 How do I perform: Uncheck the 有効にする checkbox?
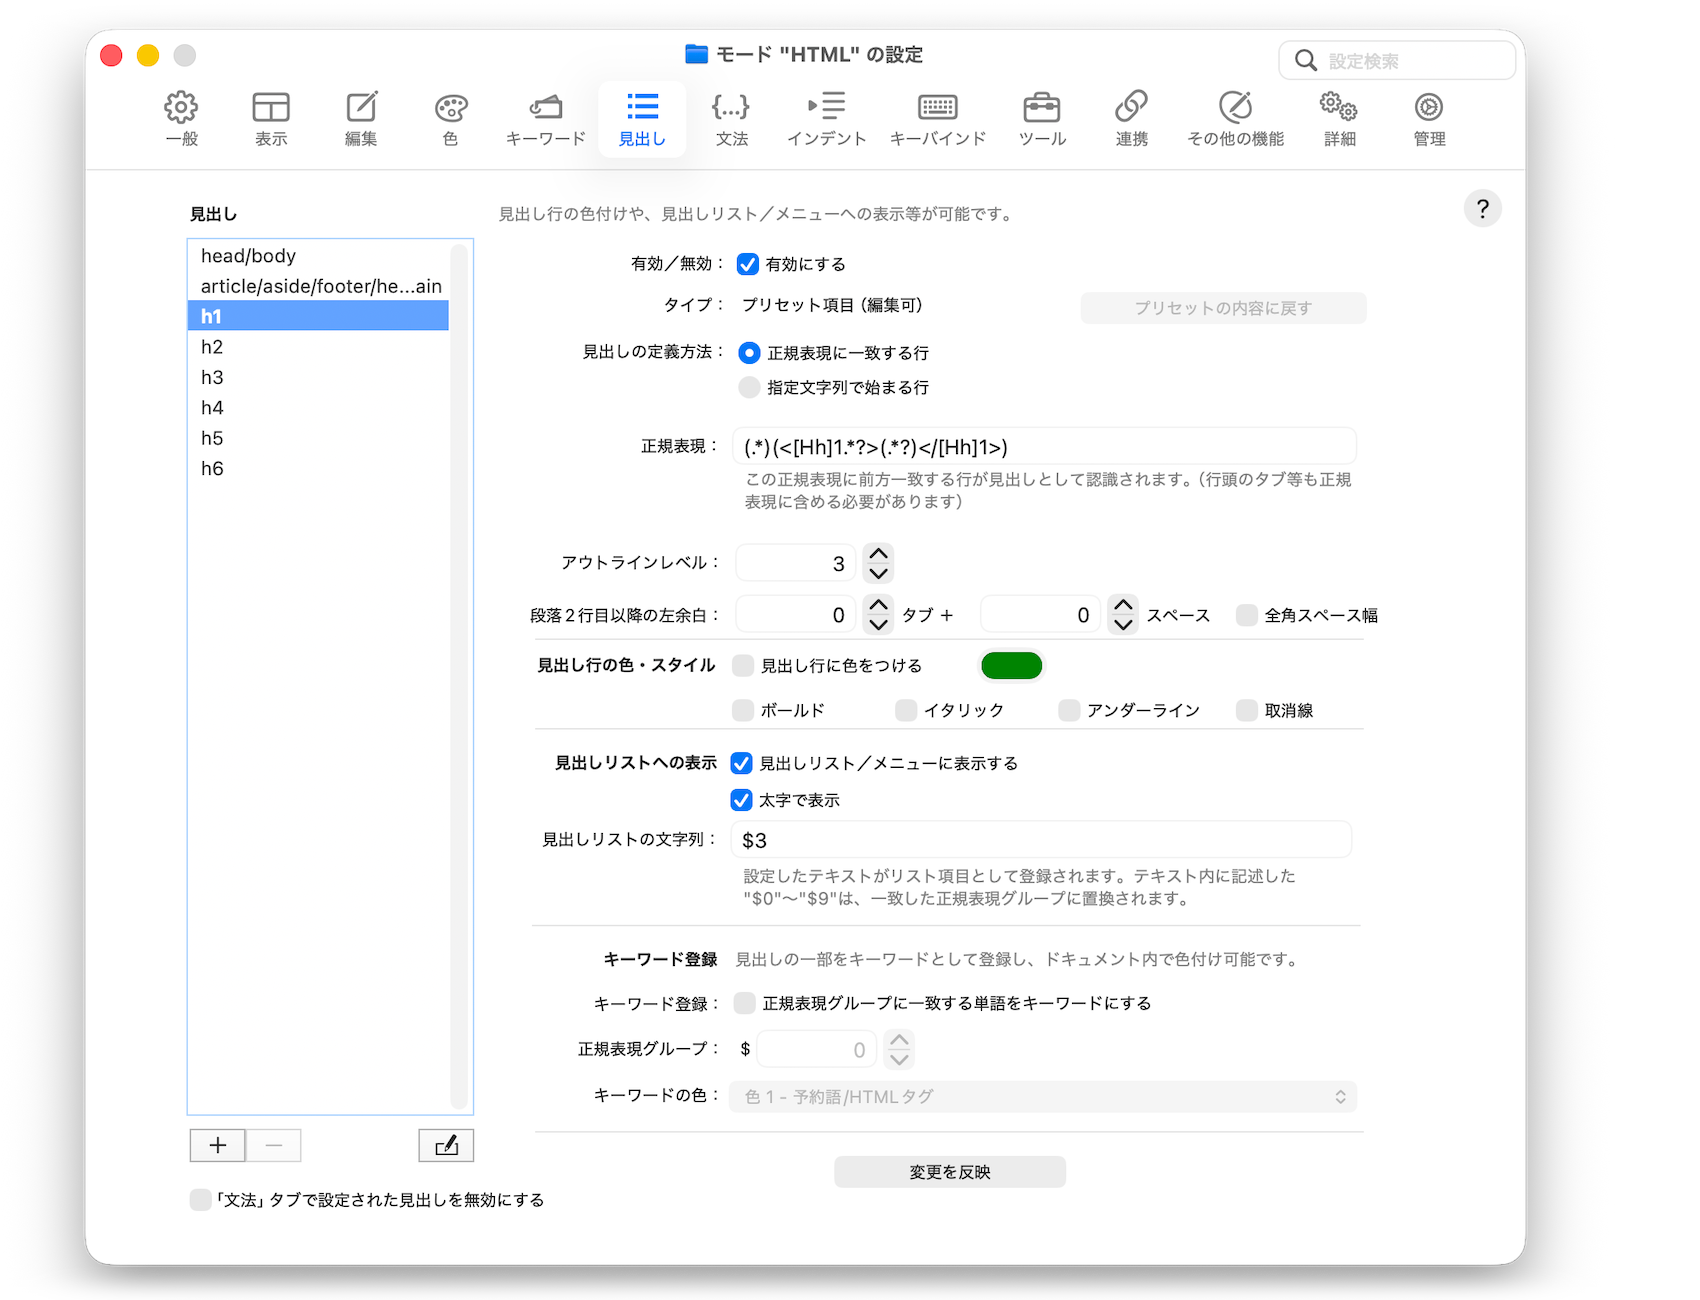tap(748, 264)
